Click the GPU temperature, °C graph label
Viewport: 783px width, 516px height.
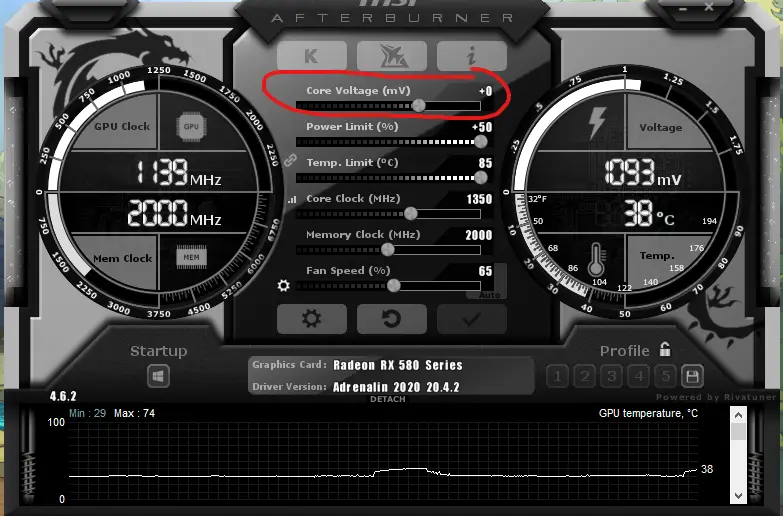[648, 414]
